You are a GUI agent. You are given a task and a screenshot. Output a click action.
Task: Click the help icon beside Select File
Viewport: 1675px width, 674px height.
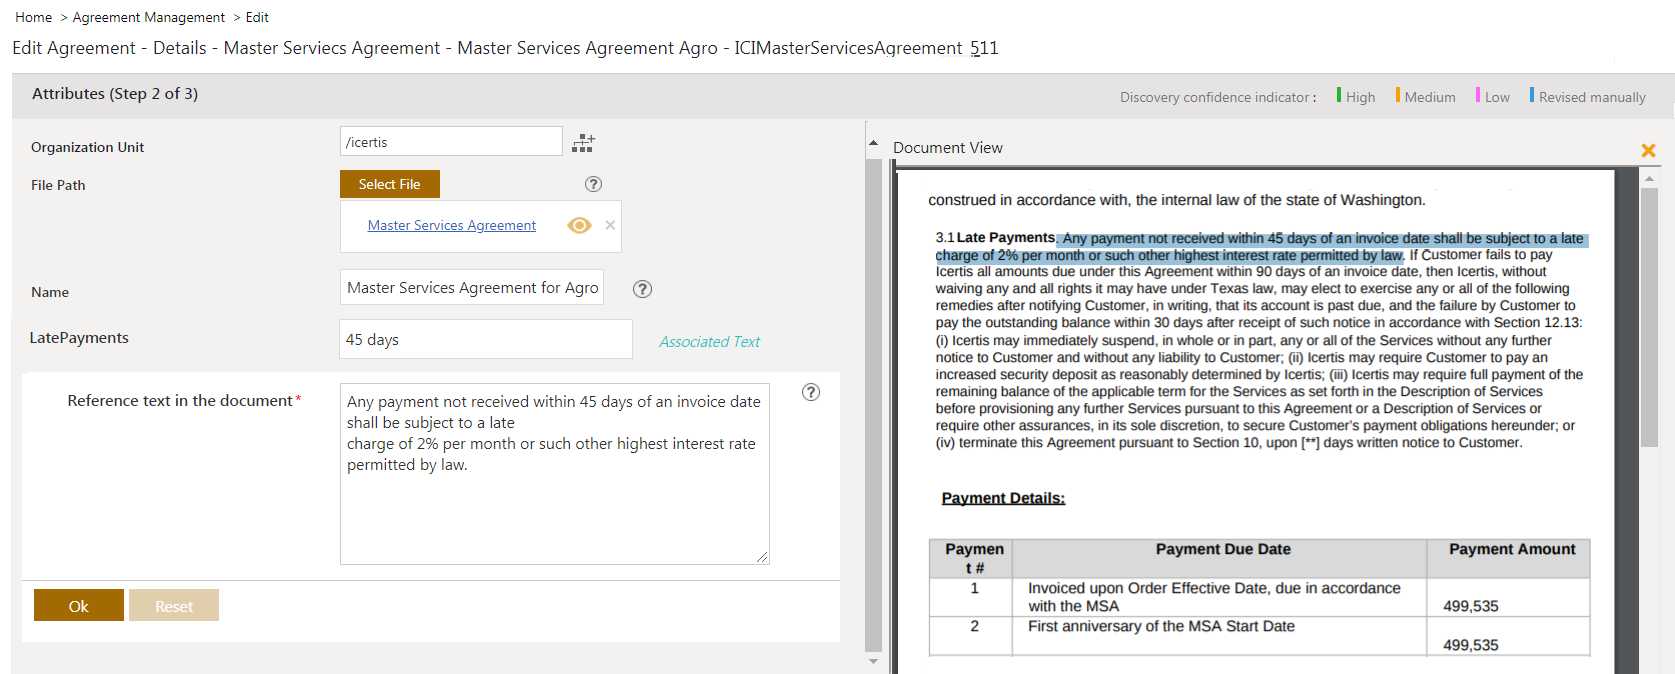click(x=593, y=184)
